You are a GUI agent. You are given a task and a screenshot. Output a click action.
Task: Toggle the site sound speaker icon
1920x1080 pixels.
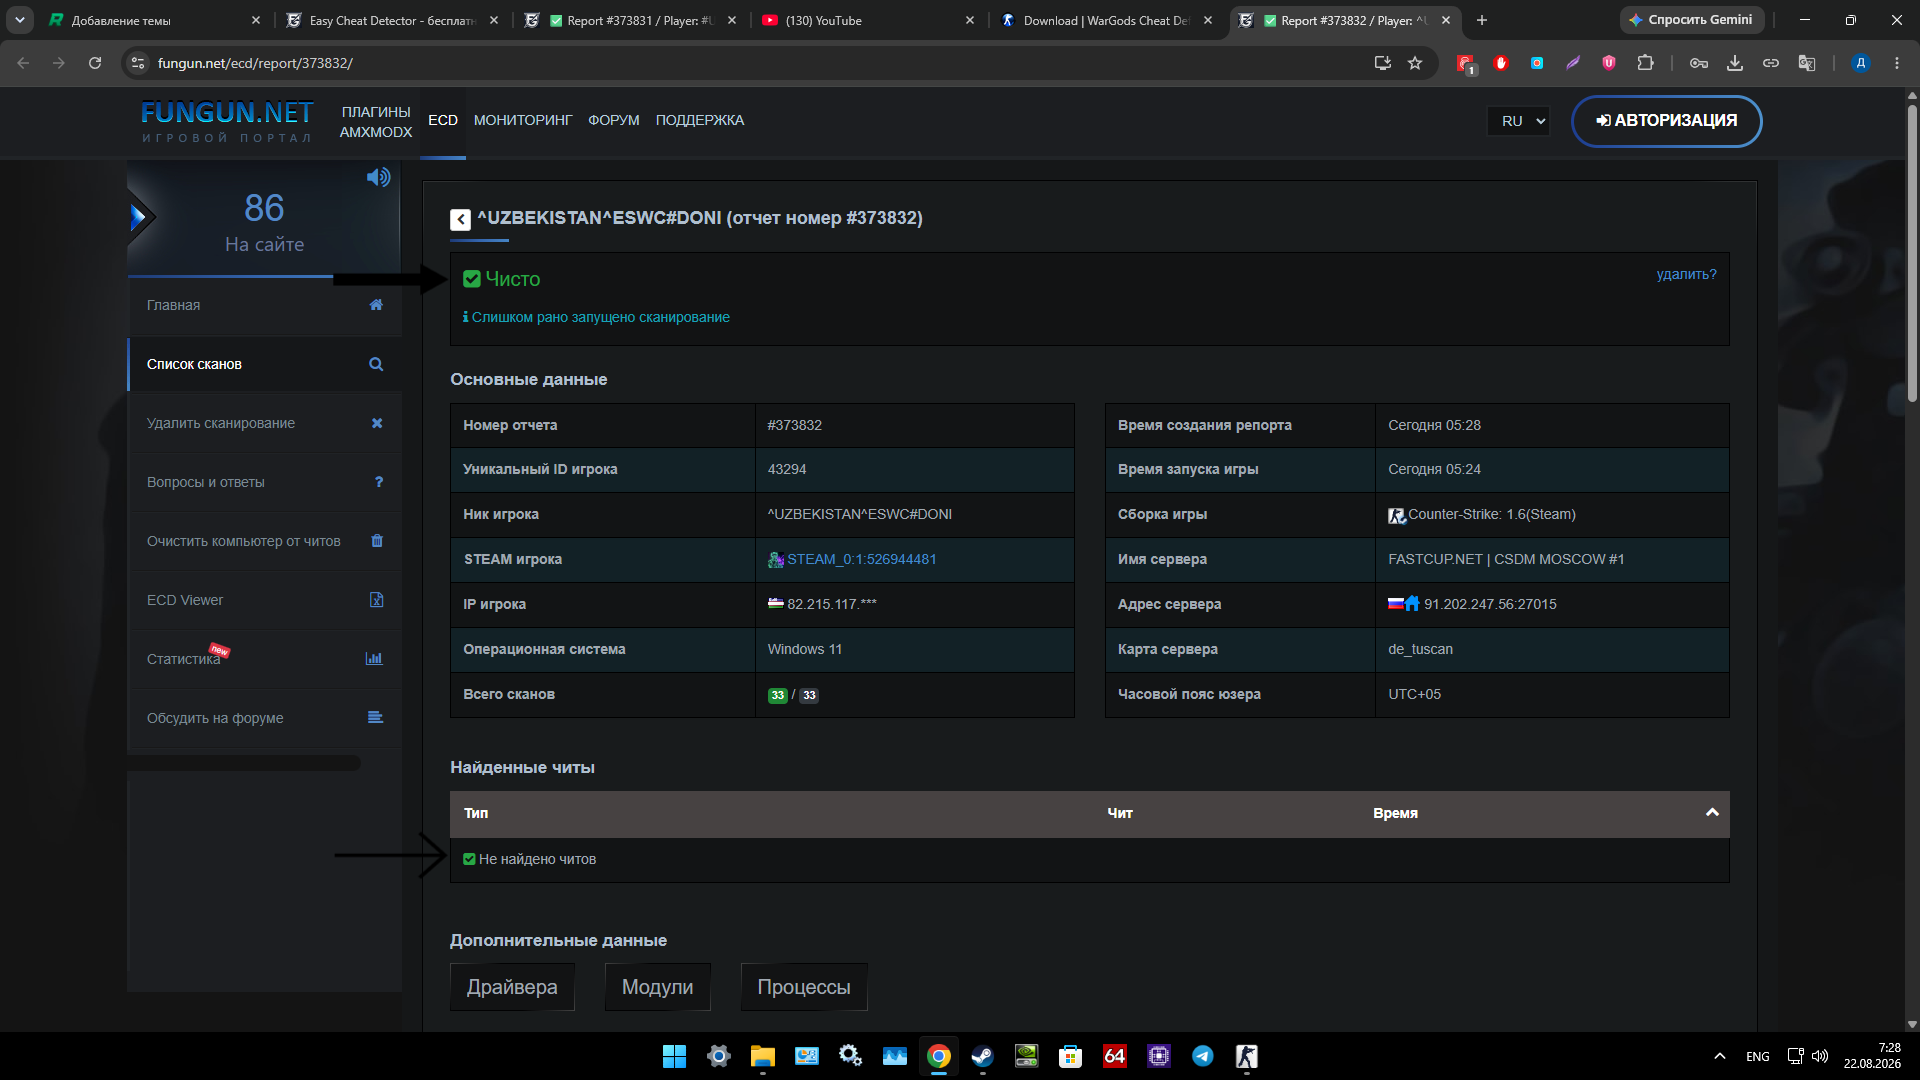[378, 178]
